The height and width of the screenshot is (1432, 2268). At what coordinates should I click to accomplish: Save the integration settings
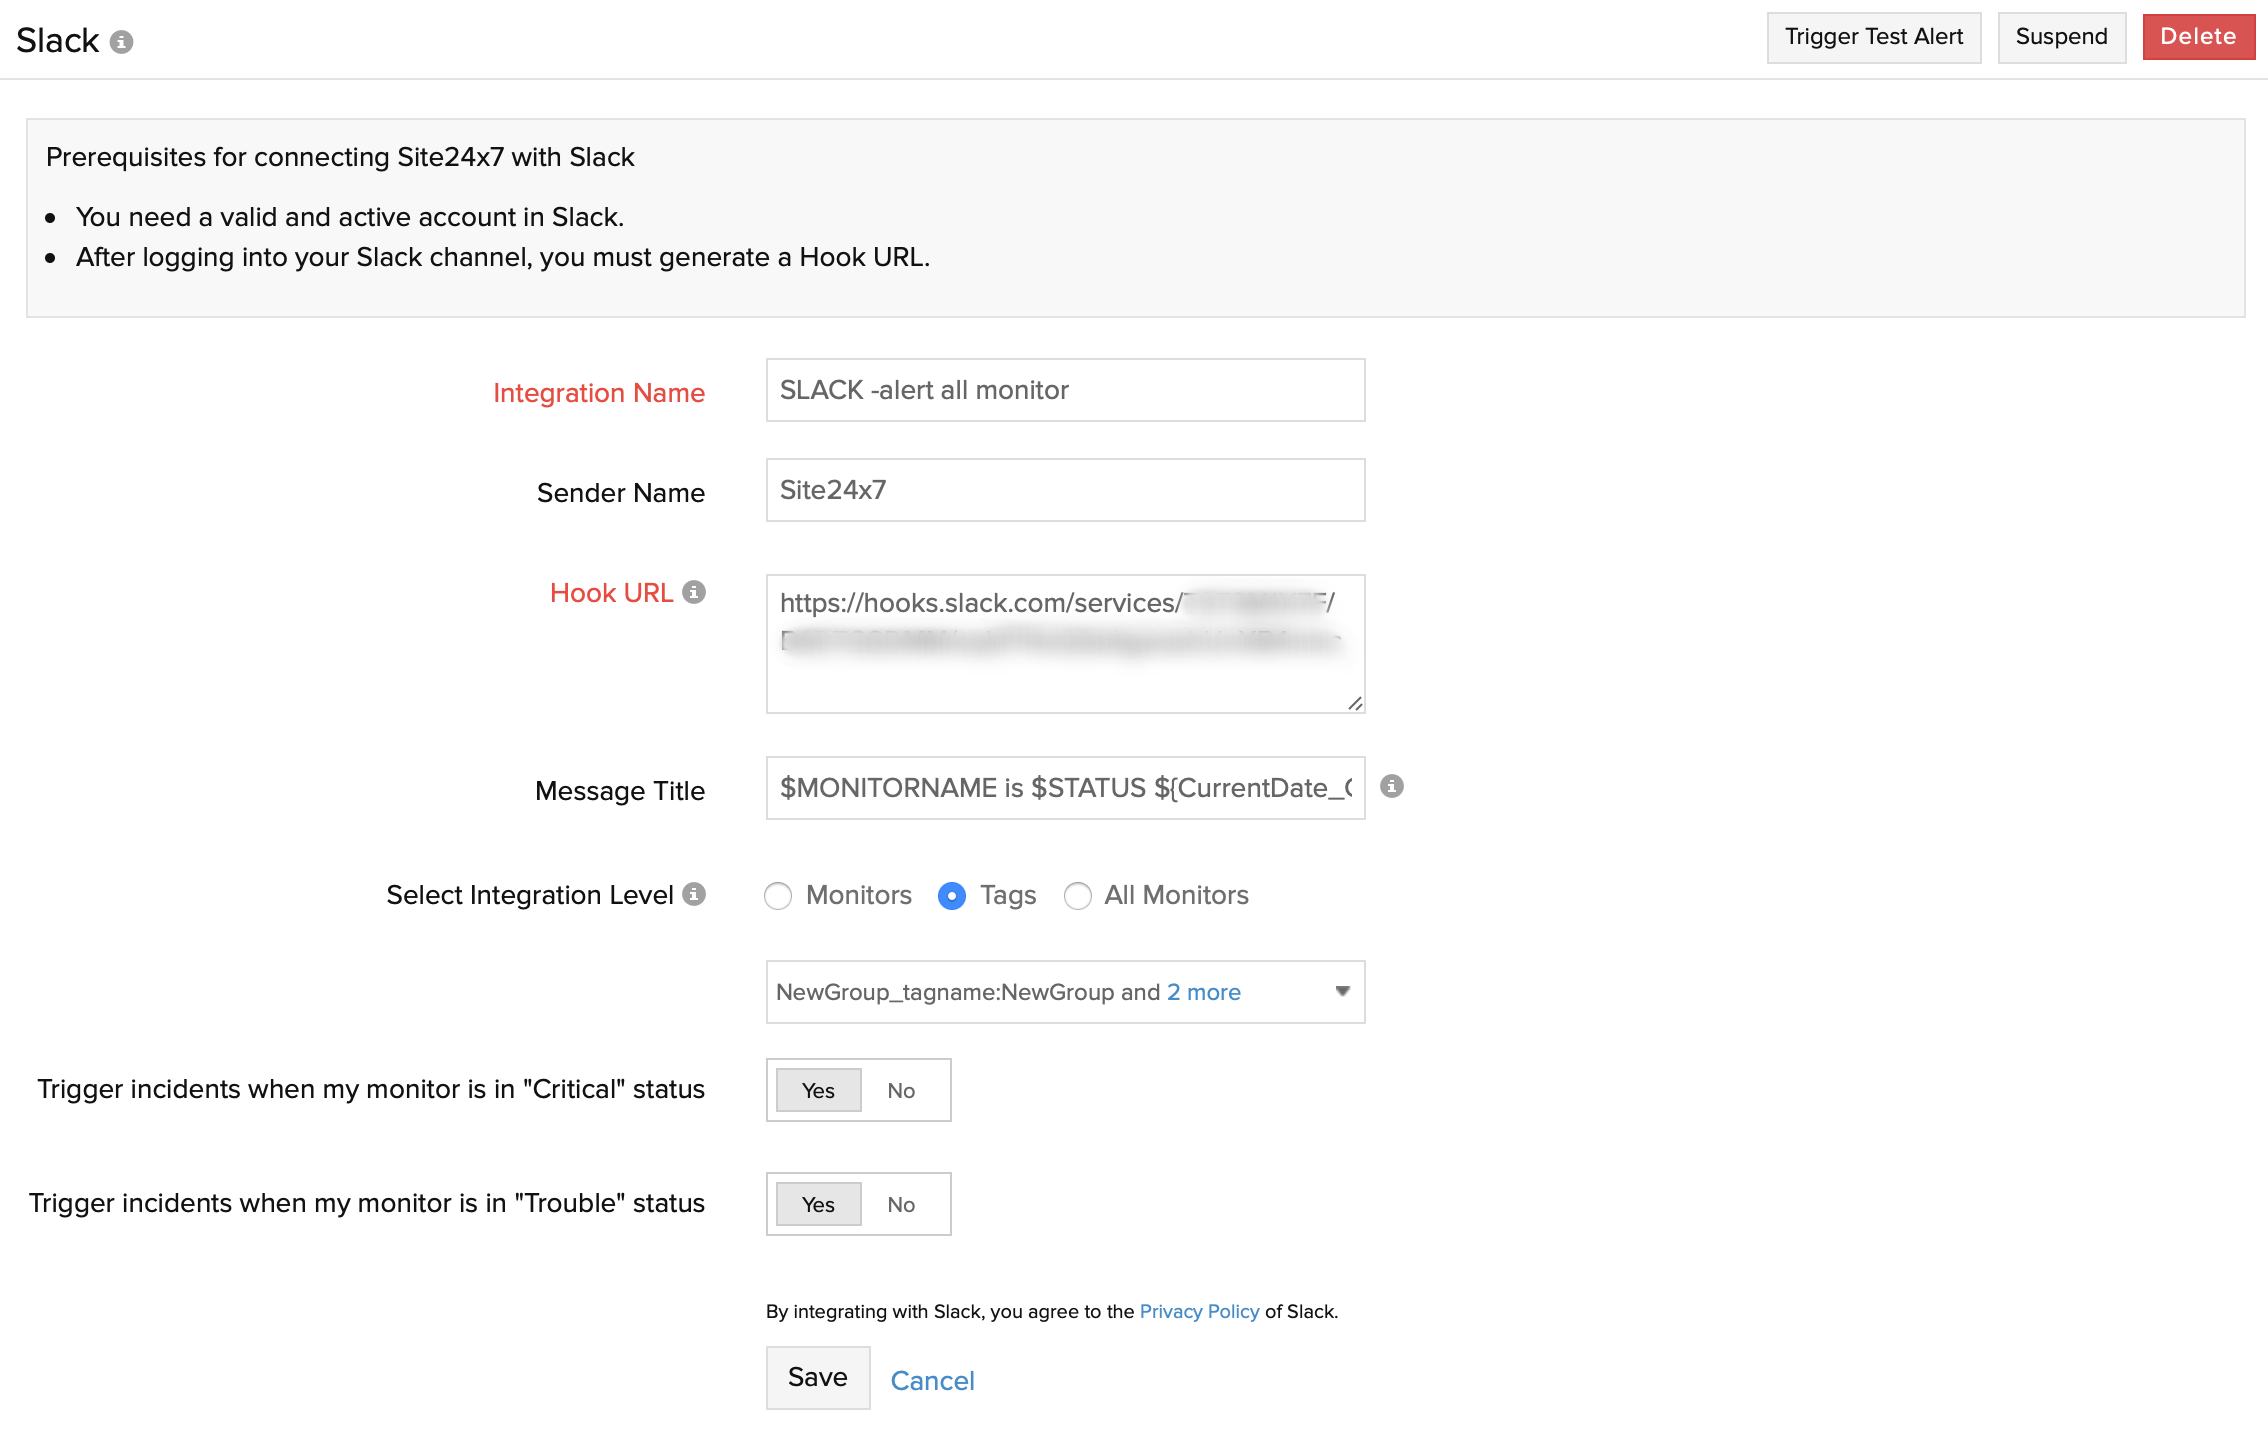[x=817, y=1377]
